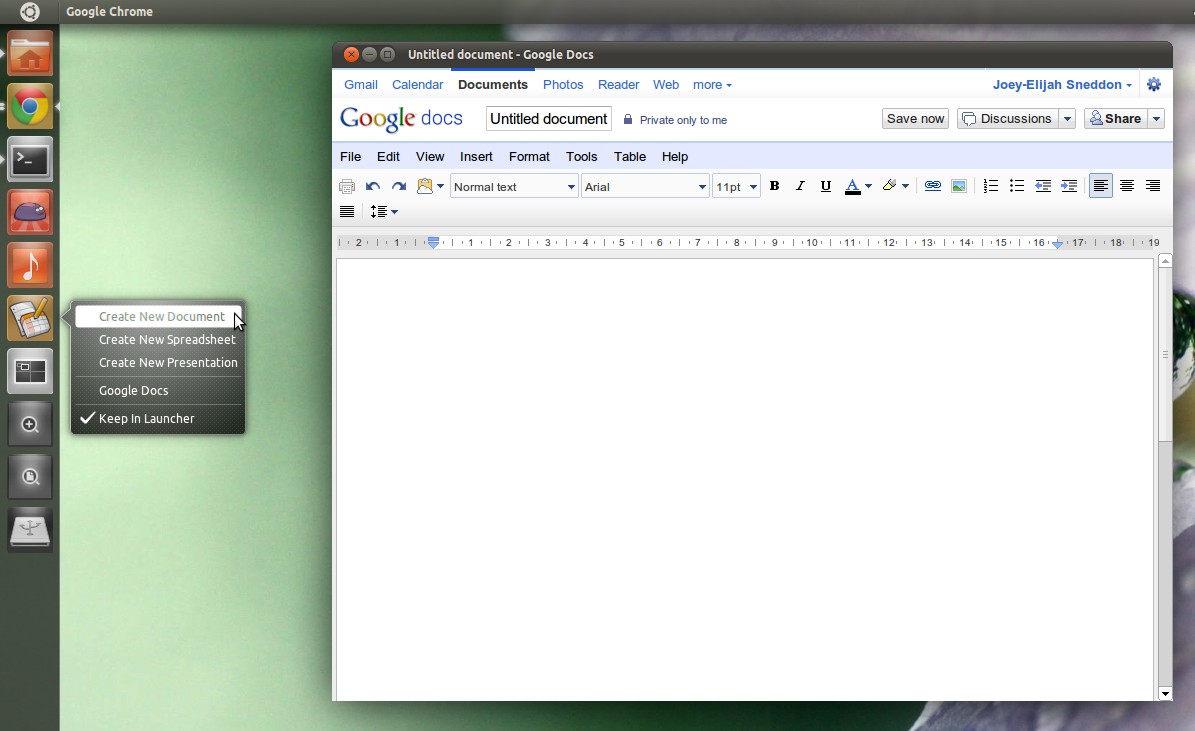The image size is (1195, 731).
Task: Select left align
Action: [1100, 186]
